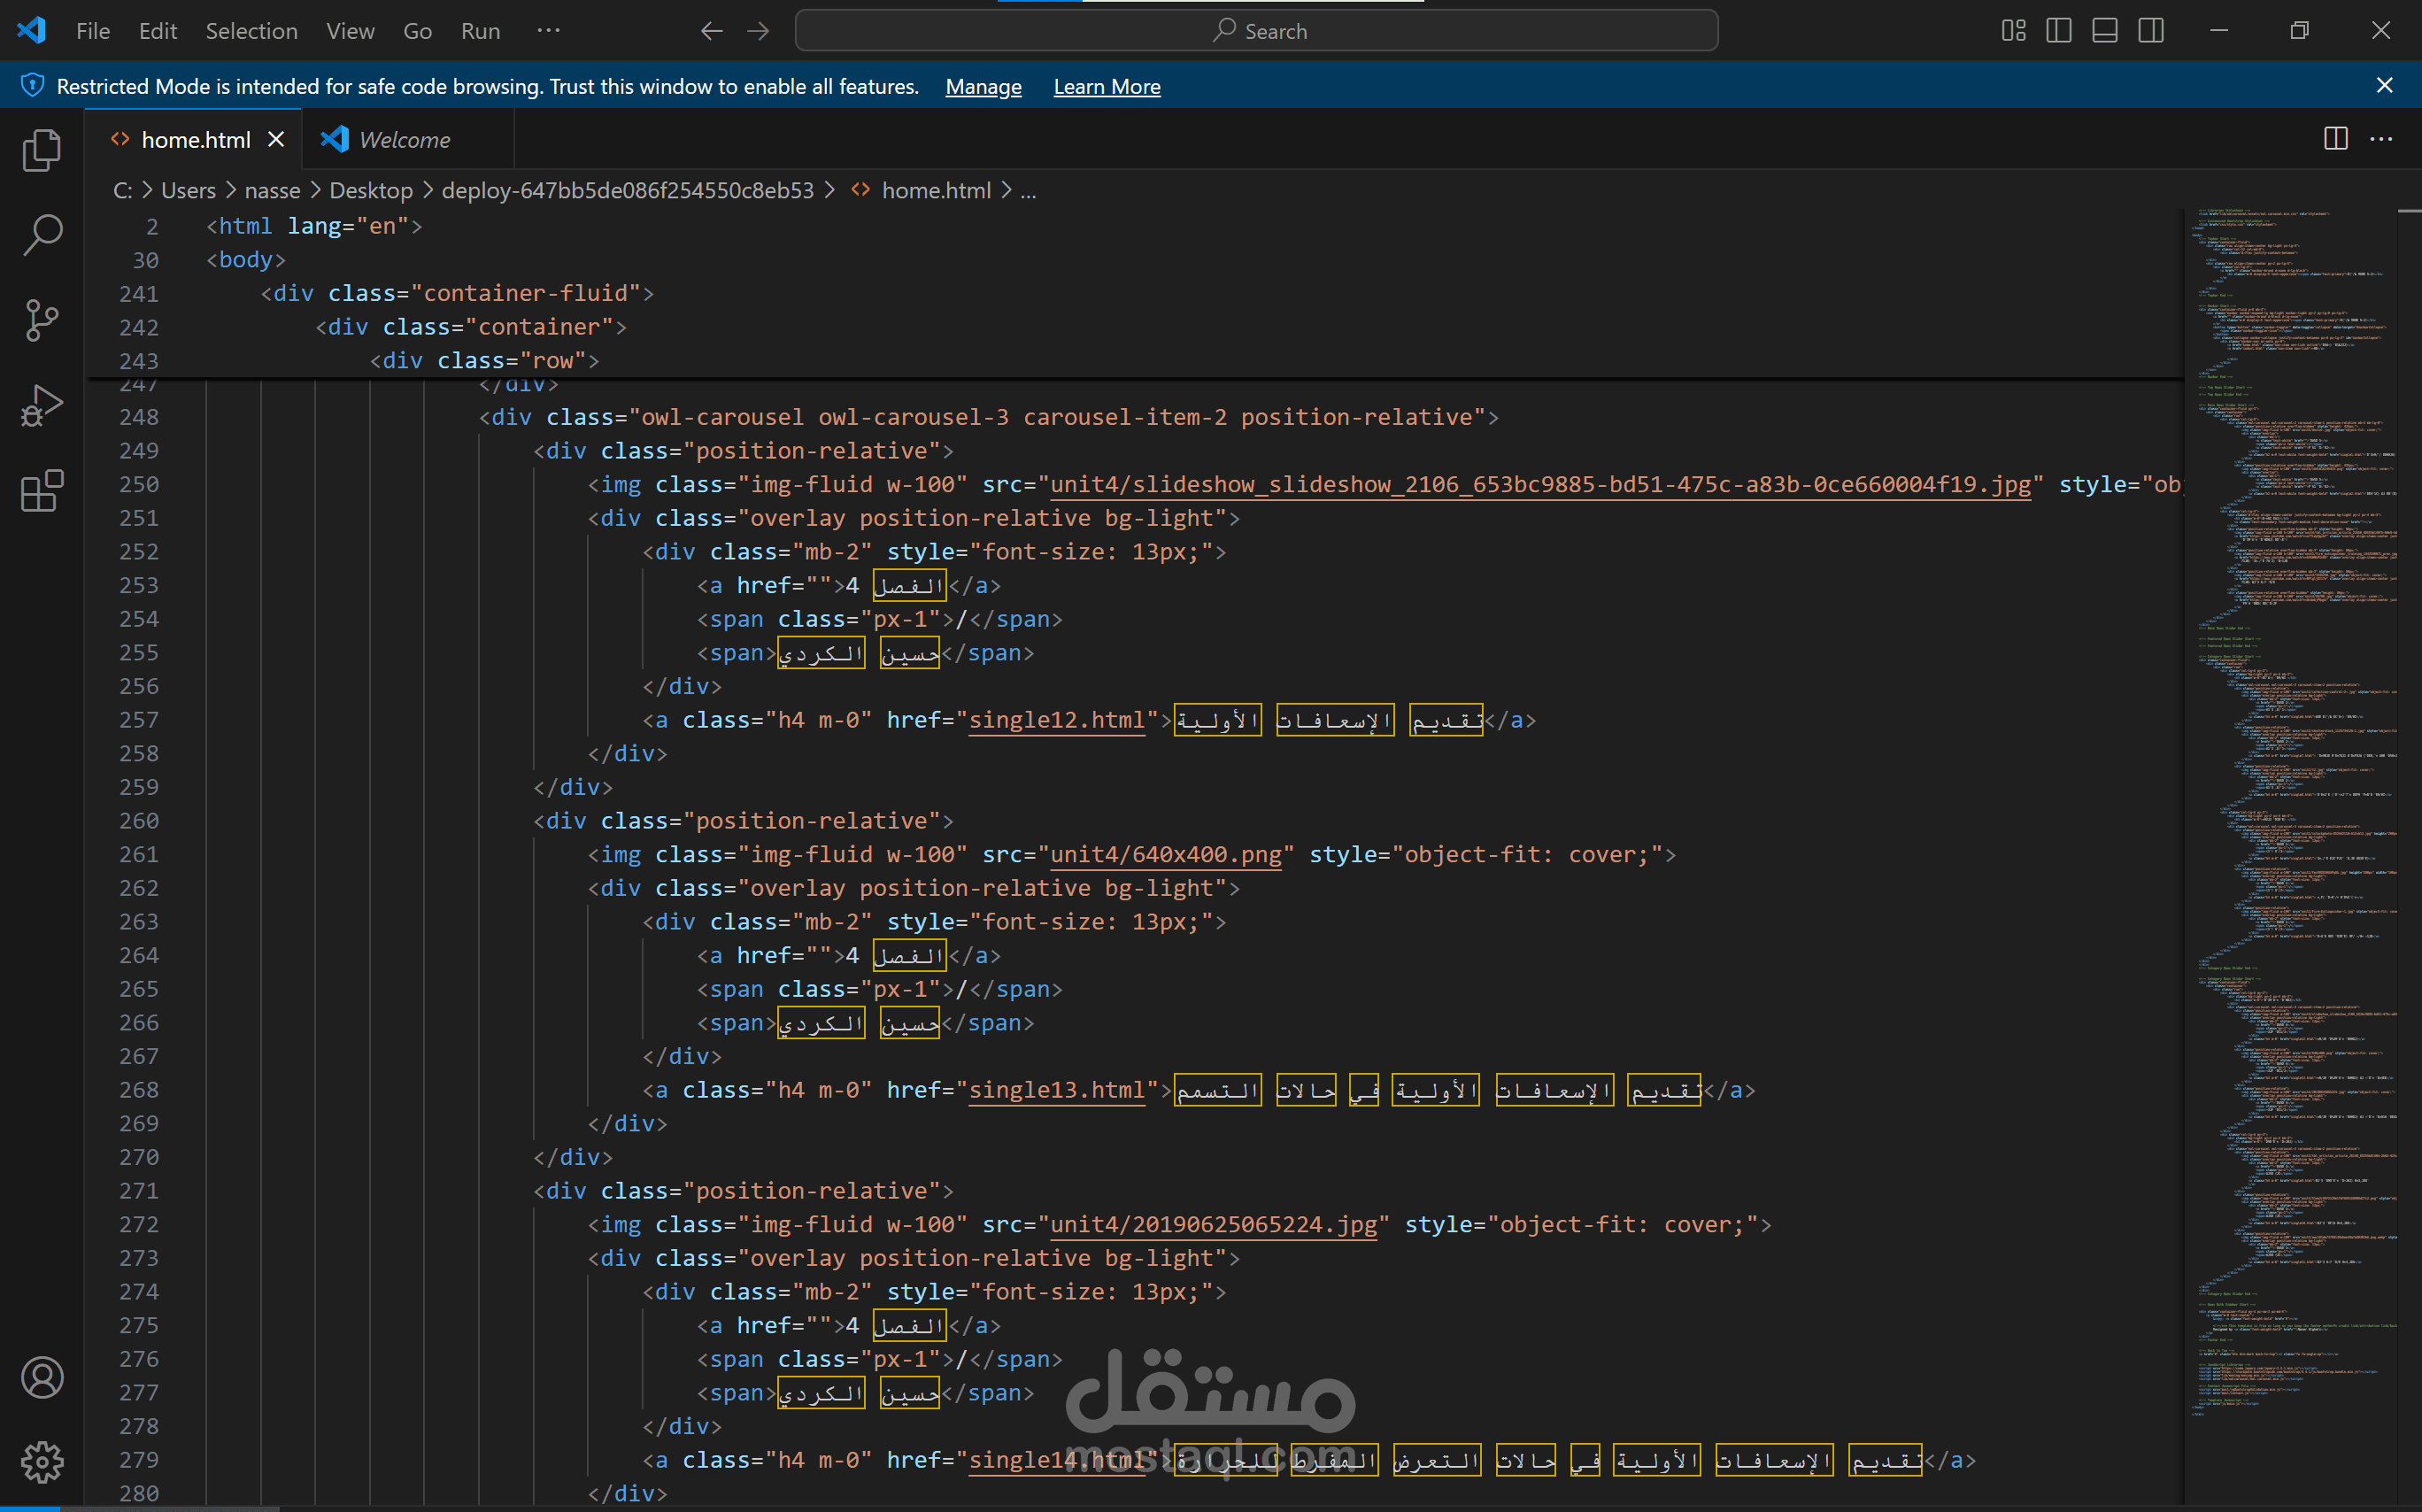Open Source Control view
Image resolution: width=2422 pixels, height=1512 pixels.
[x=41, y=320]
